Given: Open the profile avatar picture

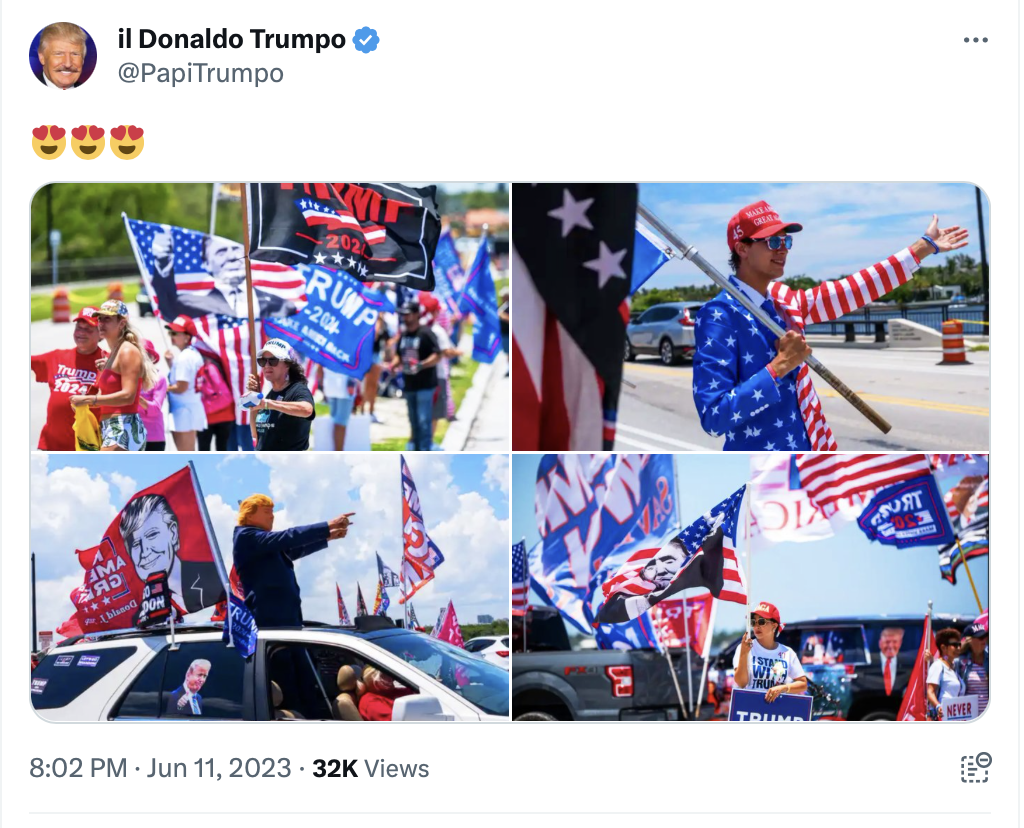Looking at the screenshot, I should coord(63,56).
